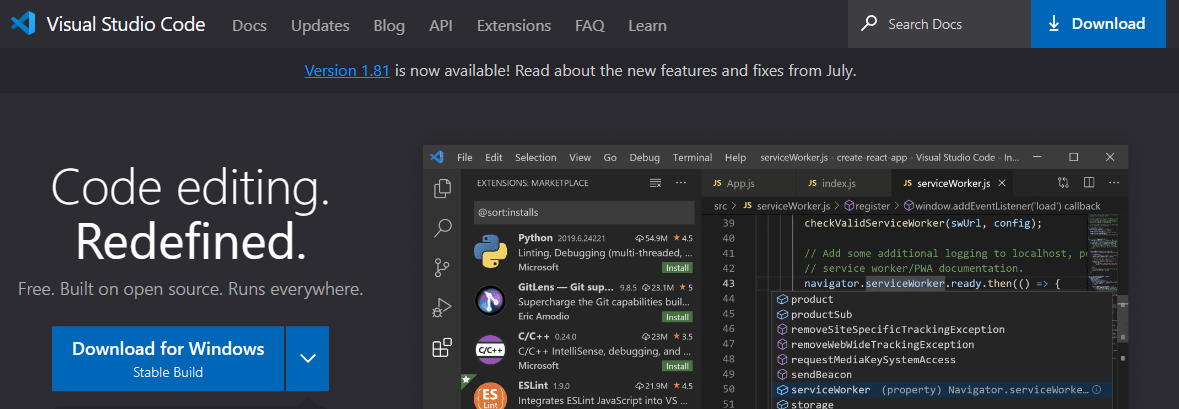Select the highlighted serviceWorker property suggestion
1179x409 pixels.
tap(943, 389)
